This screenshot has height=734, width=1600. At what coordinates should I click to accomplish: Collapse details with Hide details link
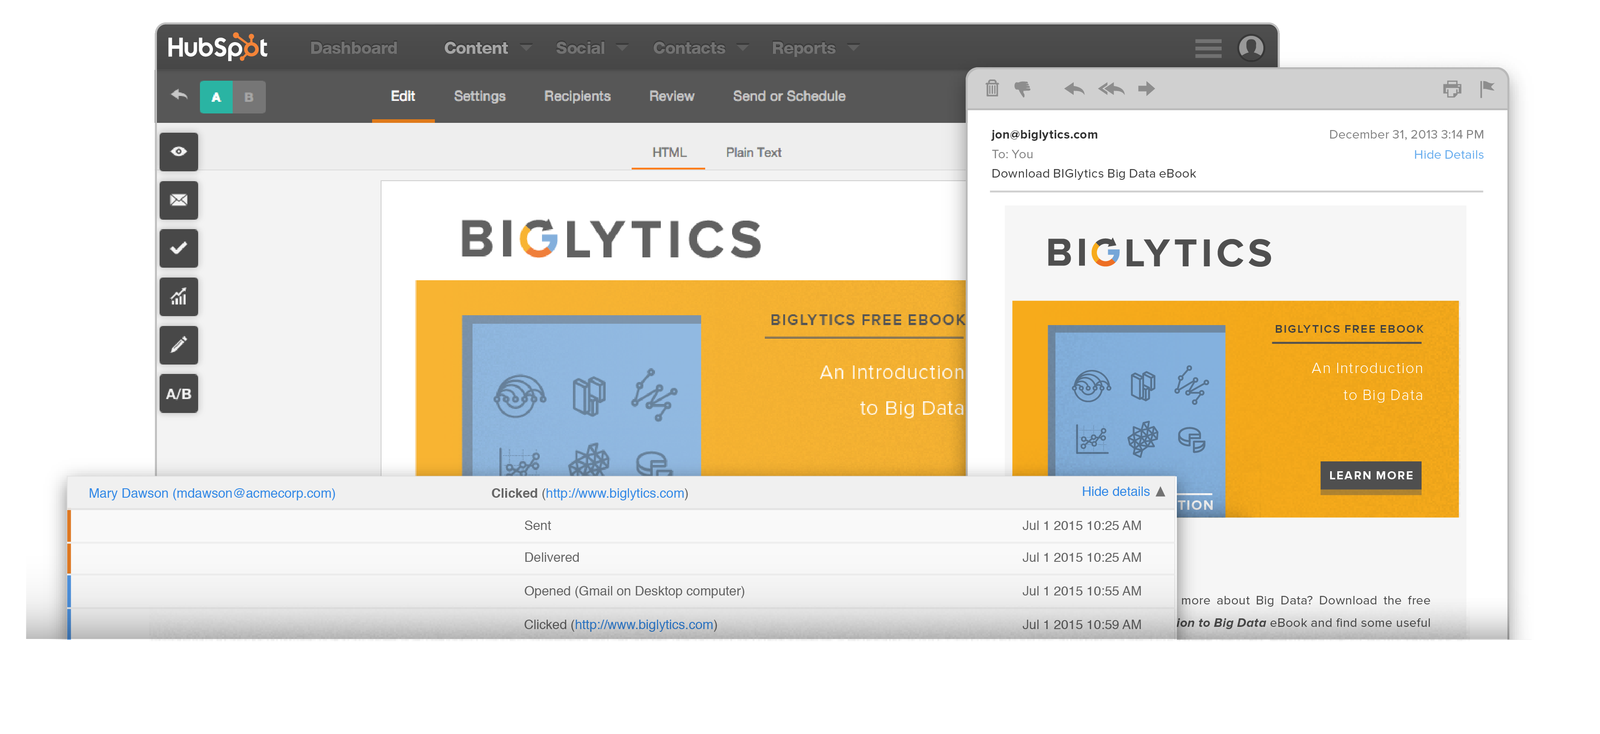(1116, 492)
